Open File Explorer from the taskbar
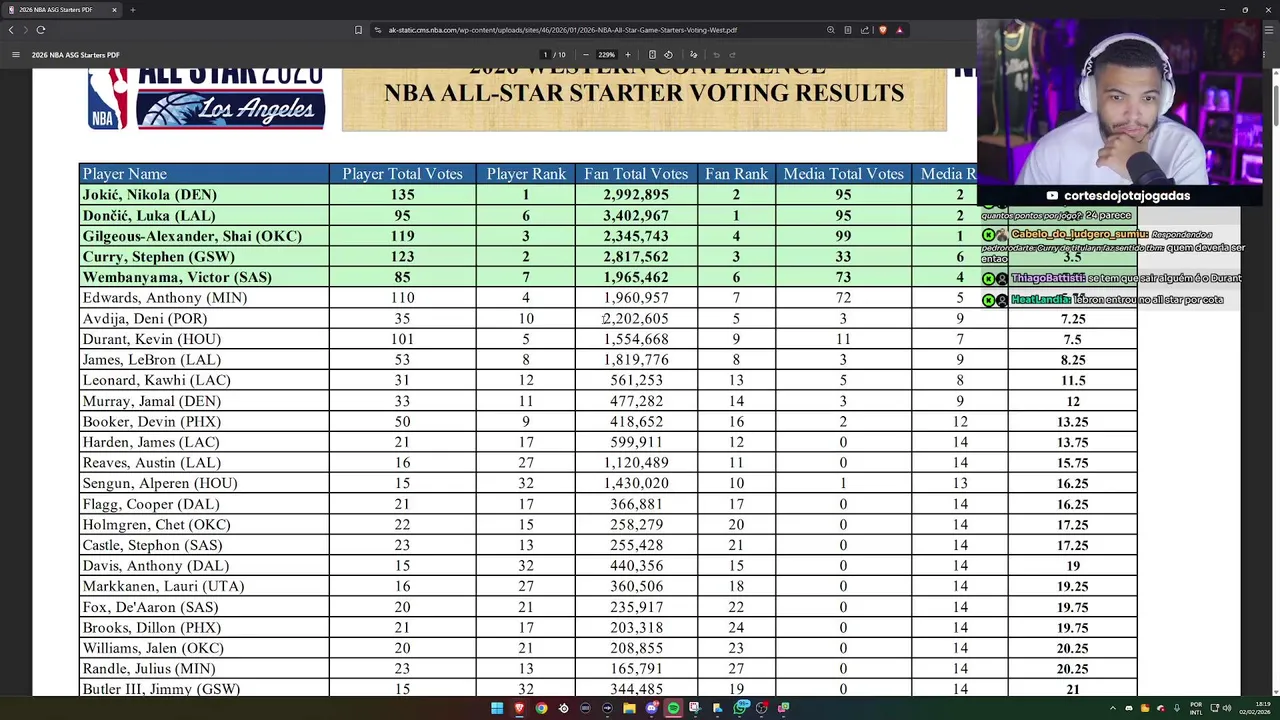 629,708
